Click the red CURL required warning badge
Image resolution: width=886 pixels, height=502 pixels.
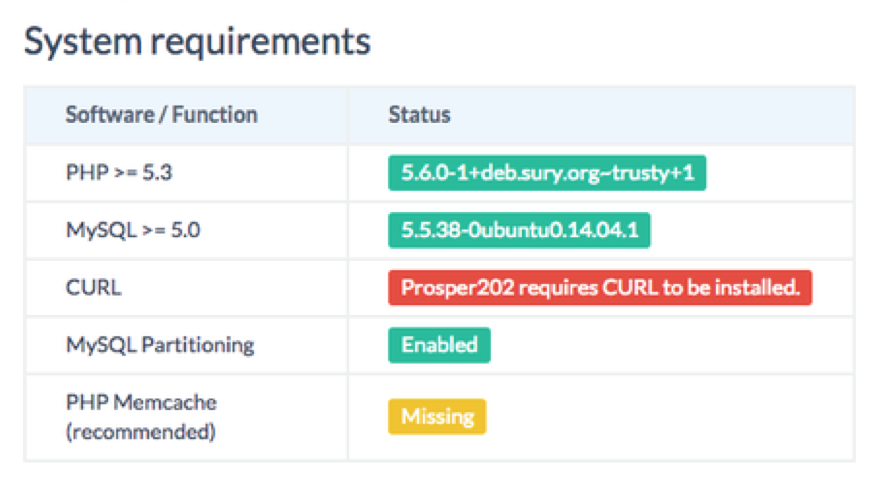[x=600, y=288]
